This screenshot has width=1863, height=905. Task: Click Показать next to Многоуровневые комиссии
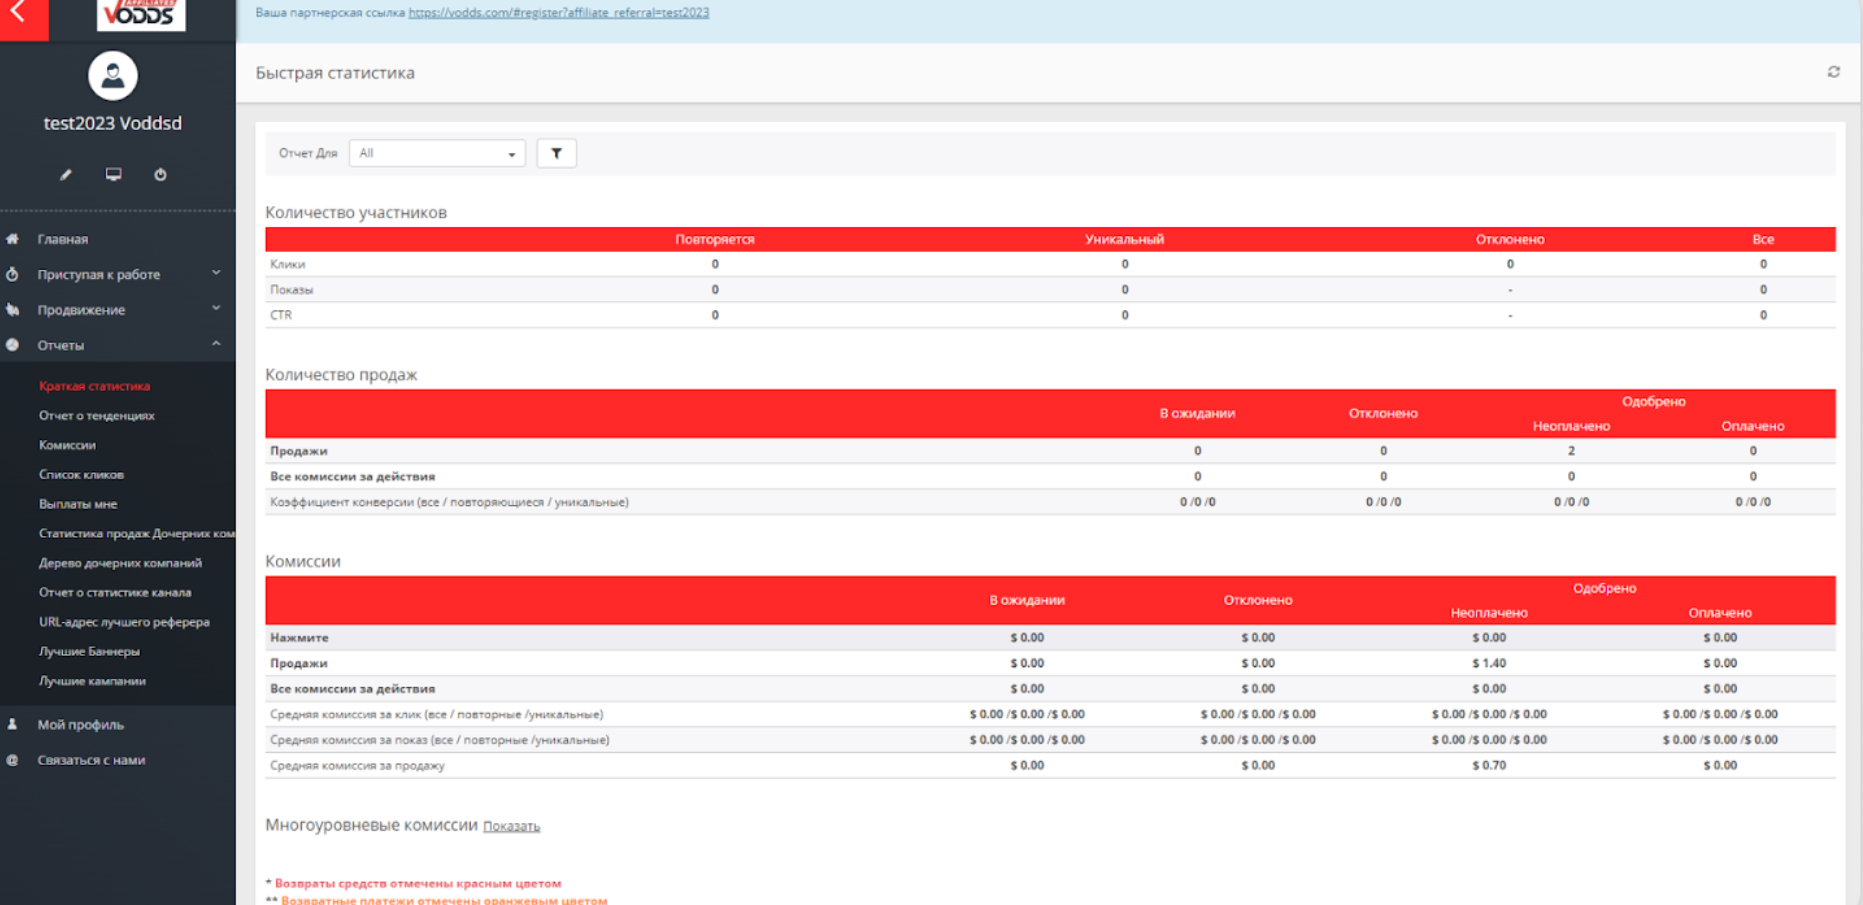tap(511, 826)
